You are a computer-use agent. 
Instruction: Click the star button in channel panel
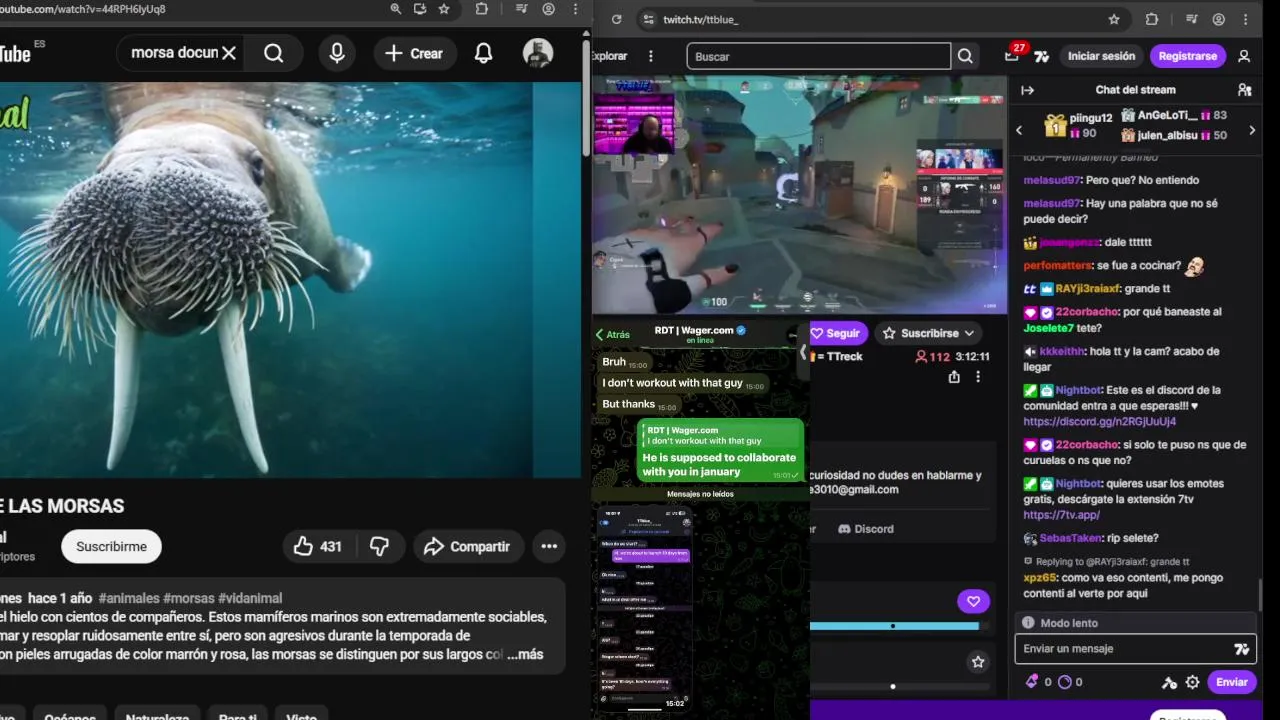(x=978, y=661)
